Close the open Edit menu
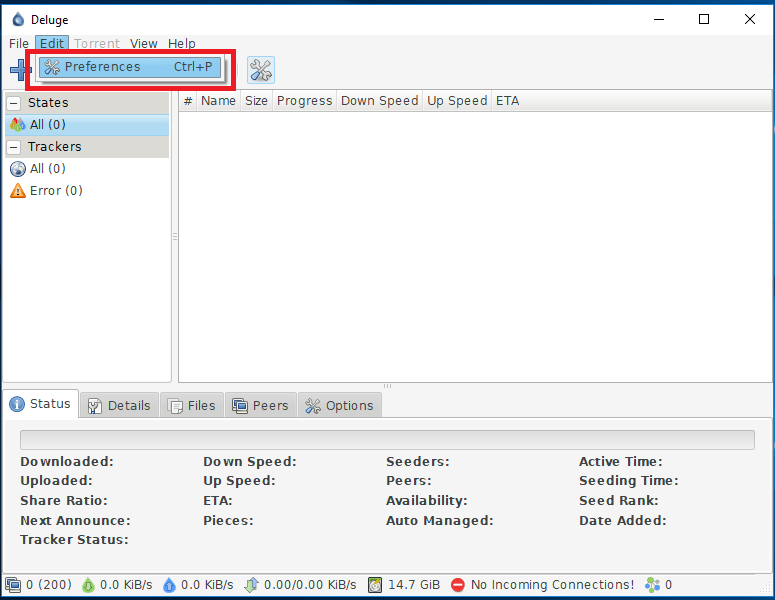 pyautogui.click(x=52, y=43)
